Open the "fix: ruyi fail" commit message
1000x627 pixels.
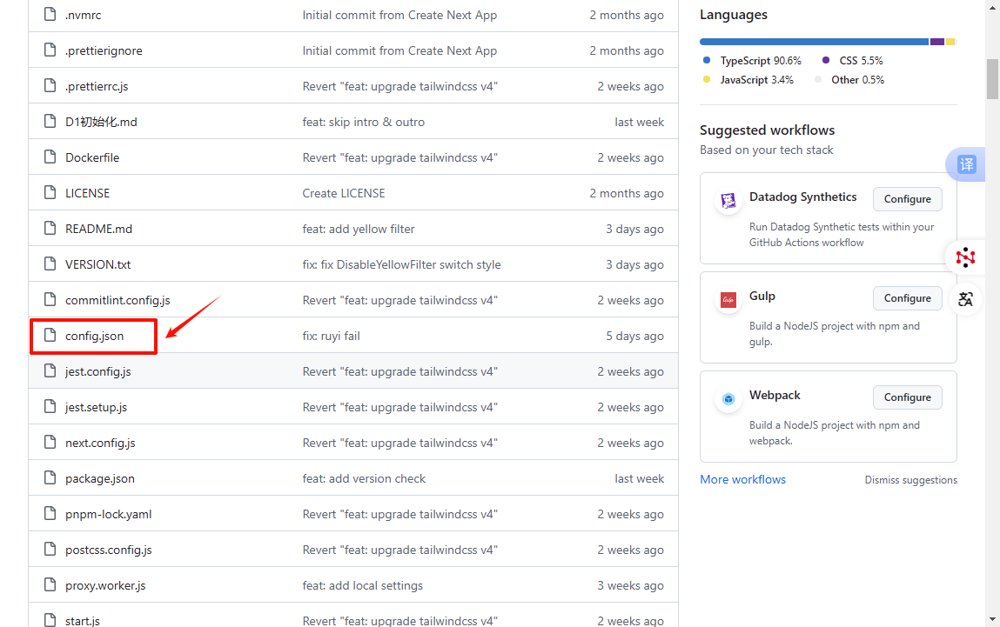[x=331, y=336]
